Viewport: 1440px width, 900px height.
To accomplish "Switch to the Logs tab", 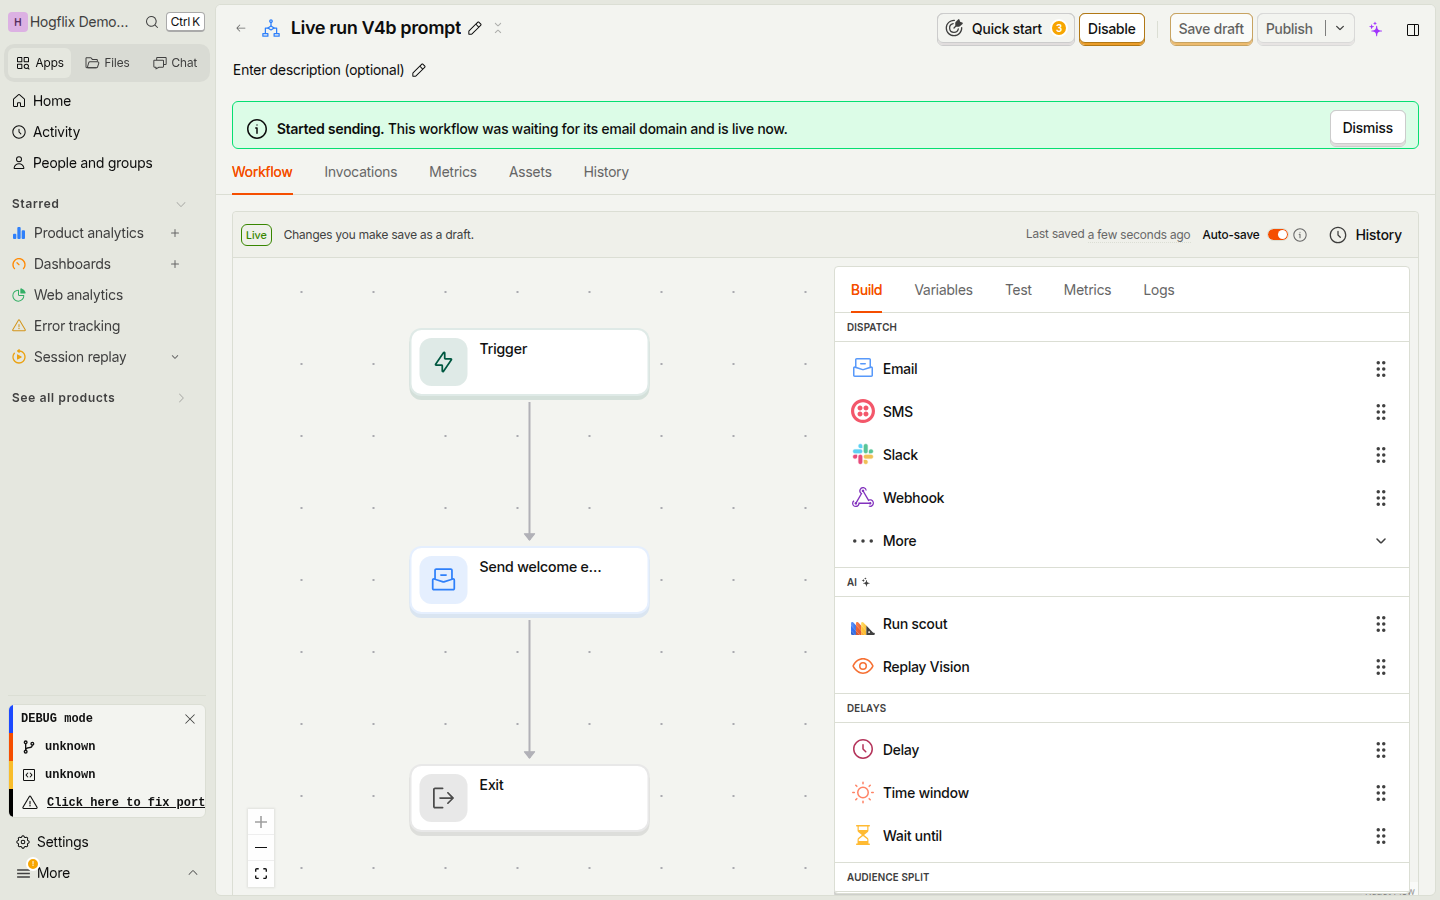I will pos(1159,290).
